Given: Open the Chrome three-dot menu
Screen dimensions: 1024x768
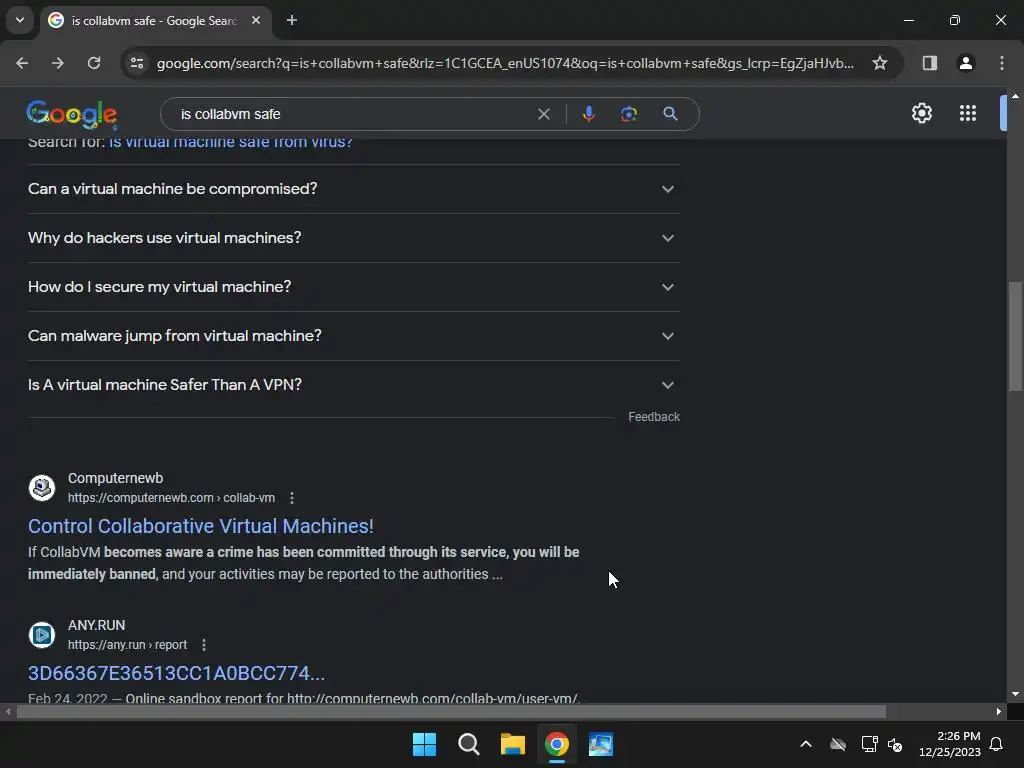Looking at the screenshot, I should point(1001,63).
